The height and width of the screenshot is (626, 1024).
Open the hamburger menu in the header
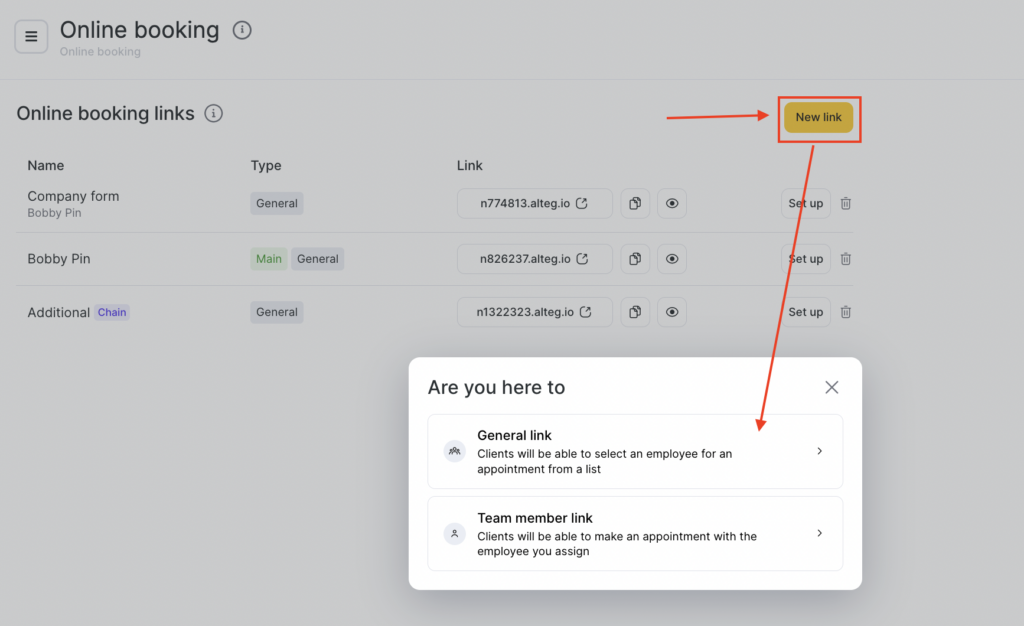point(31,37)
